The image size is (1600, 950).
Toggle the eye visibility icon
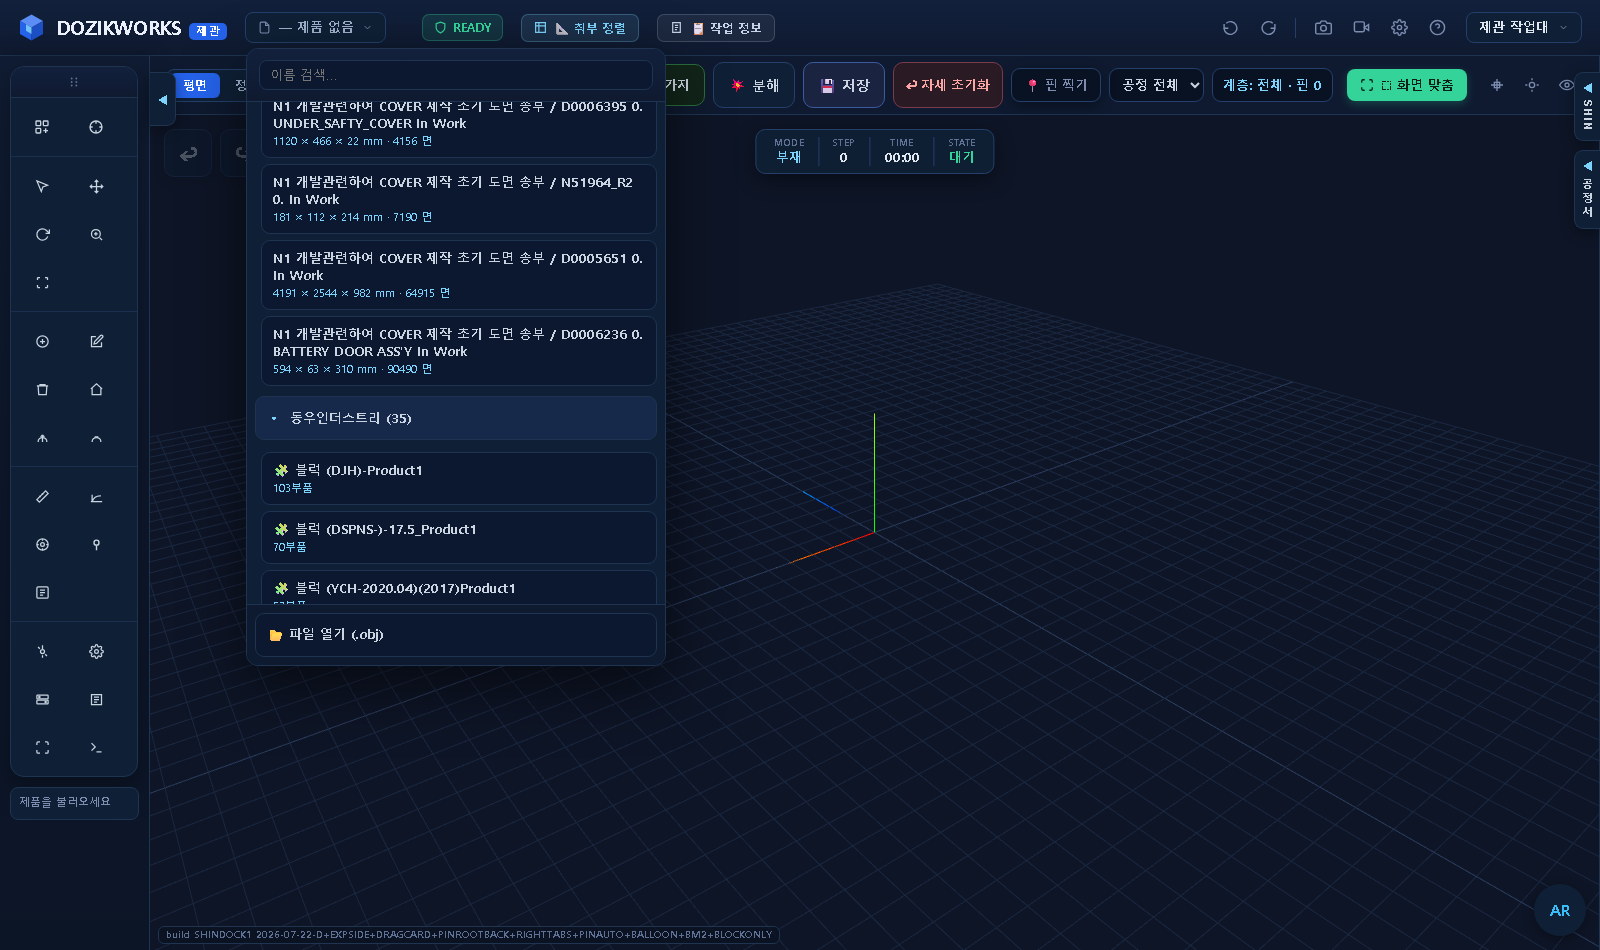coord(1566,85)
